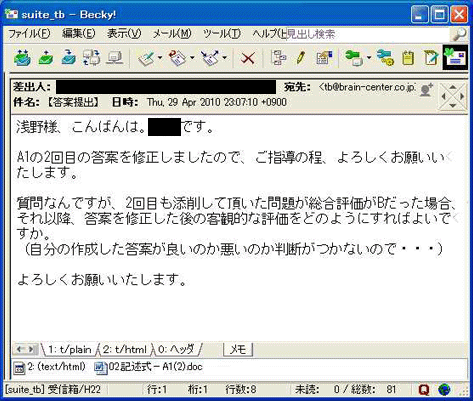473x401 pixels.
Task: Click the 見出し検索 search field
Action: pyautogui.click(x=368, y=34)
